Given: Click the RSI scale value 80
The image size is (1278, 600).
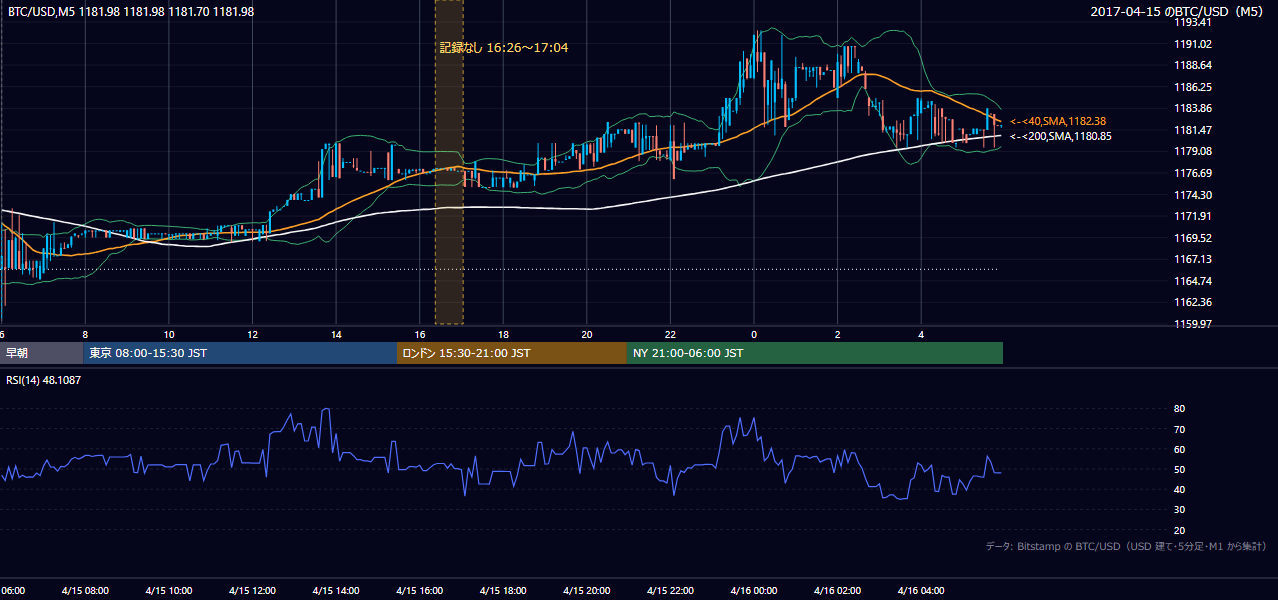Looking at the screenshot, I should point(1179,409).
